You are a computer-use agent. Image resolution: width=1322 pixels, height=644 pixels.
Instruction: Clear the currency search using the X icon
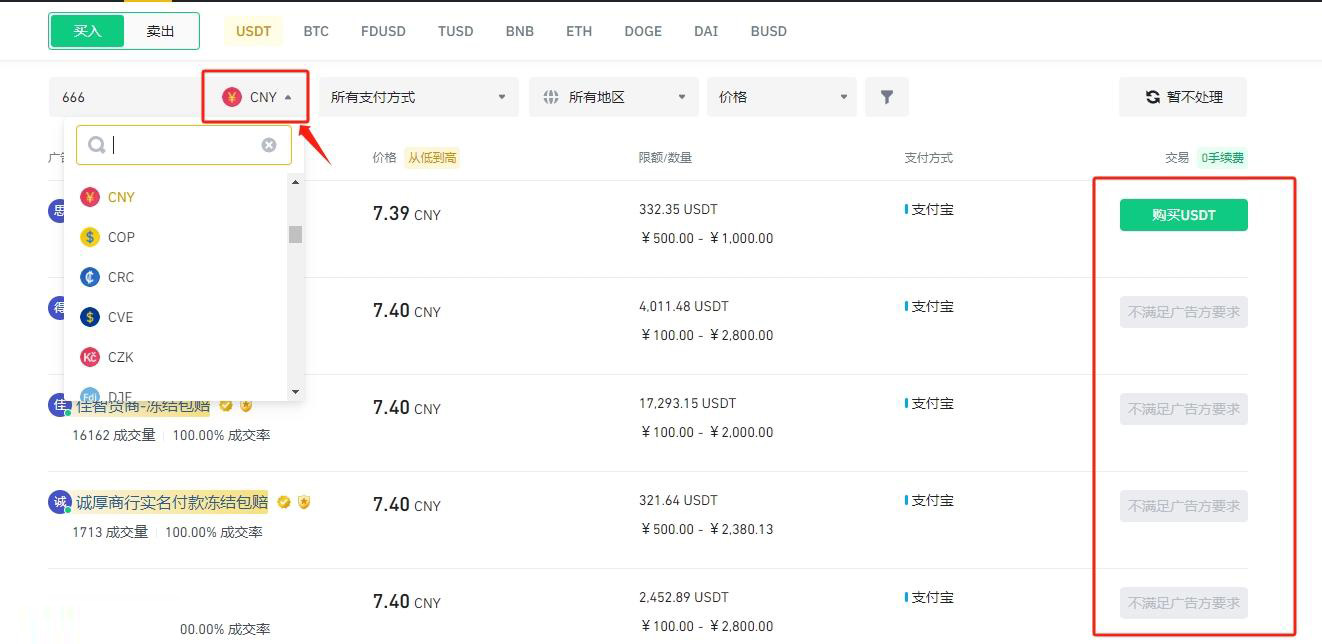click(x=268, y=144)
